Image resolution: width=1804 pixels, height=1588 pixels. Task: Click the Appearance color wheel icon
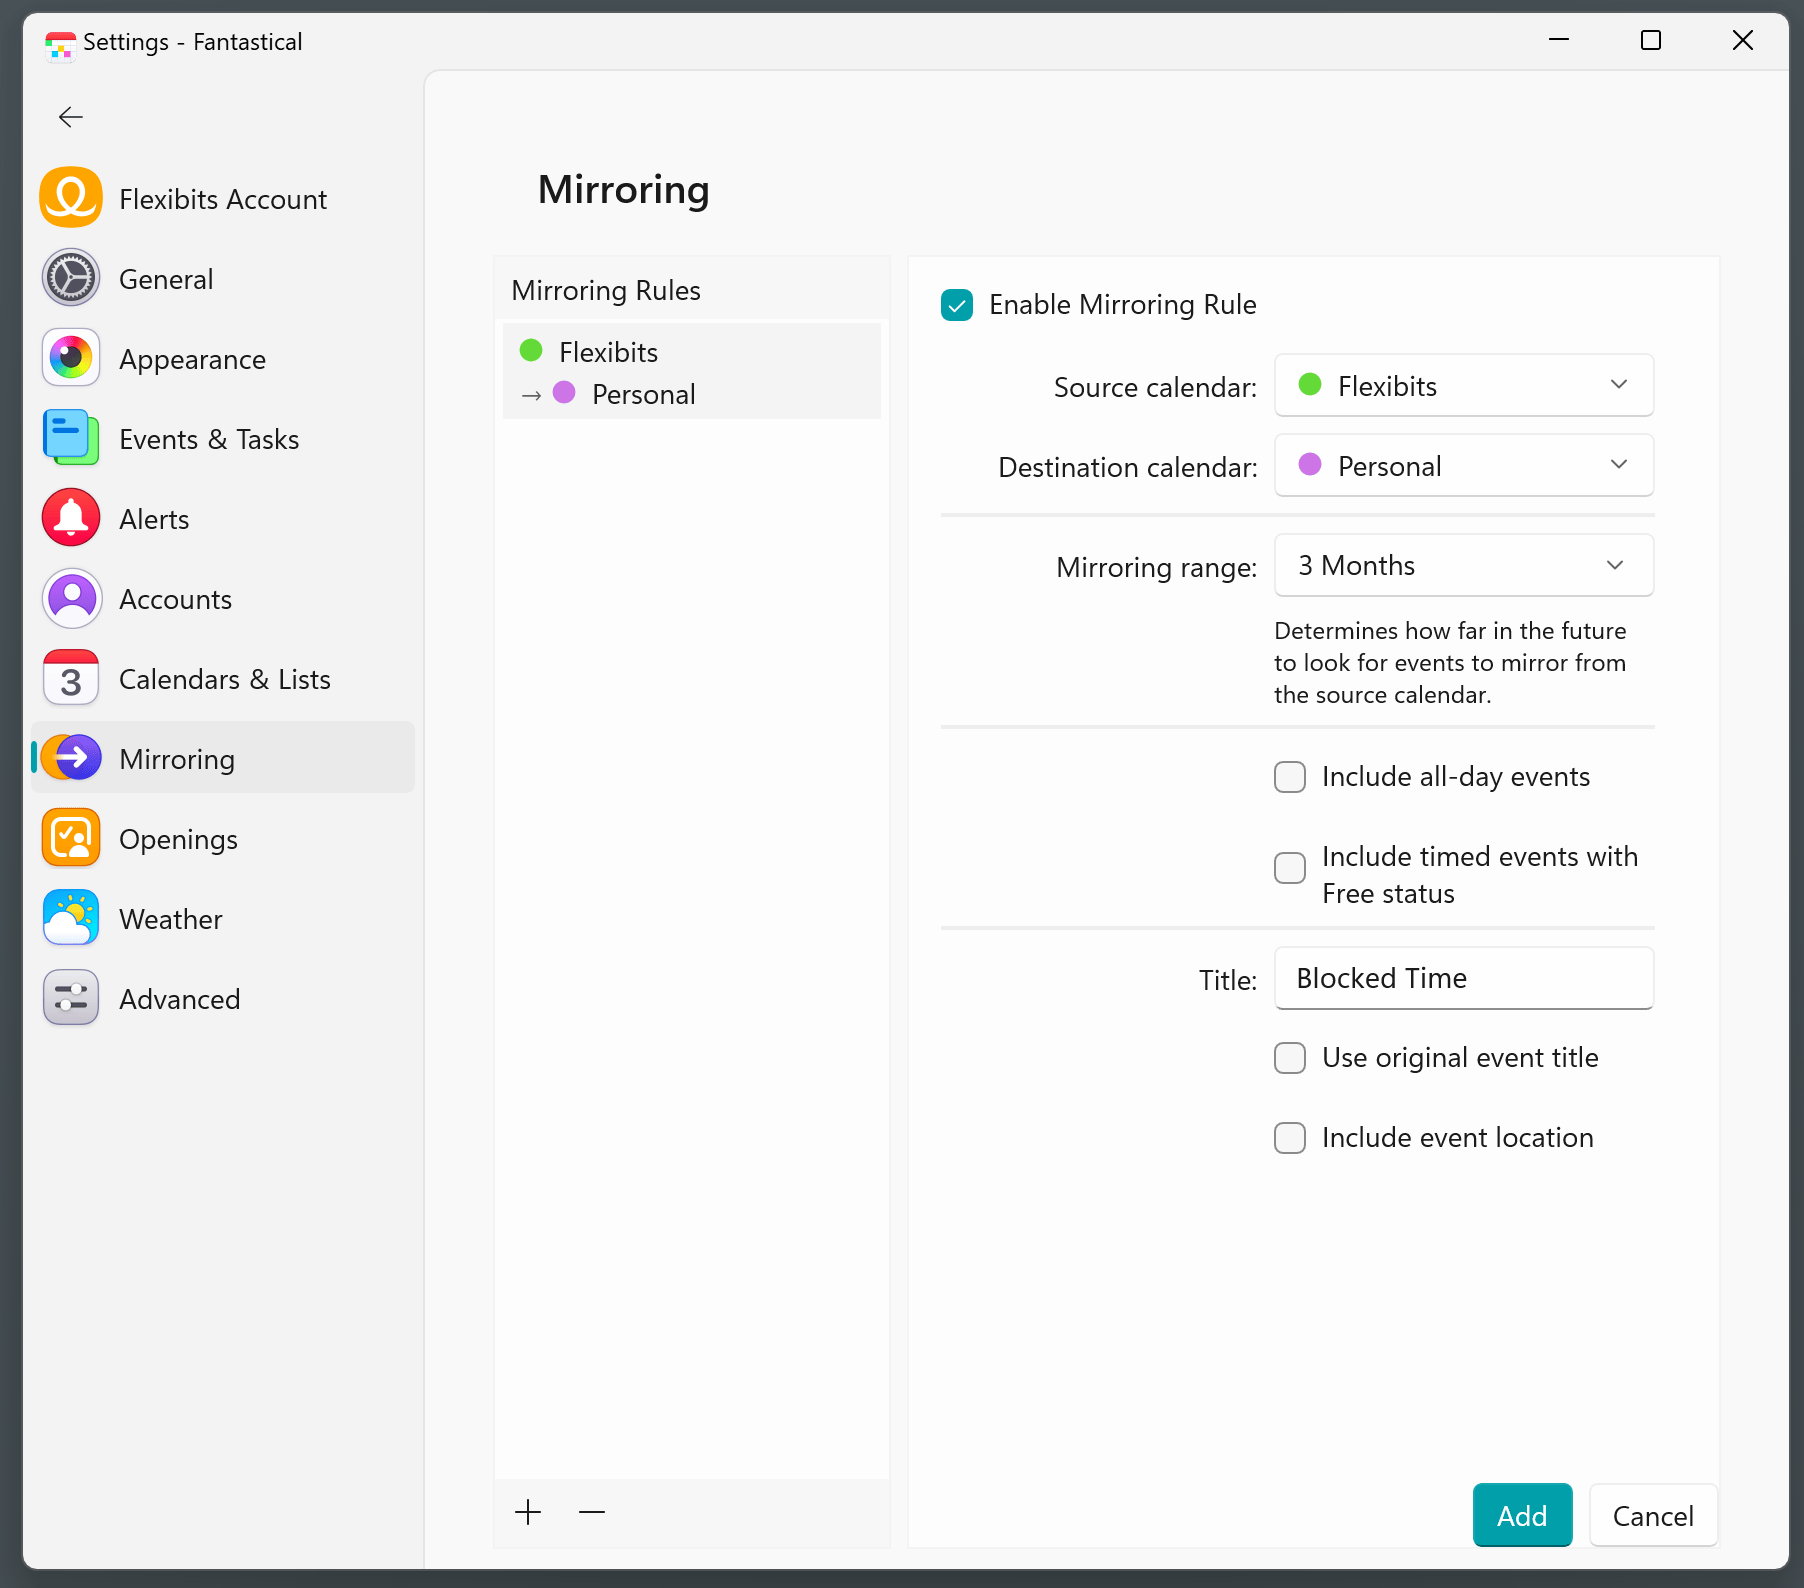71,358
